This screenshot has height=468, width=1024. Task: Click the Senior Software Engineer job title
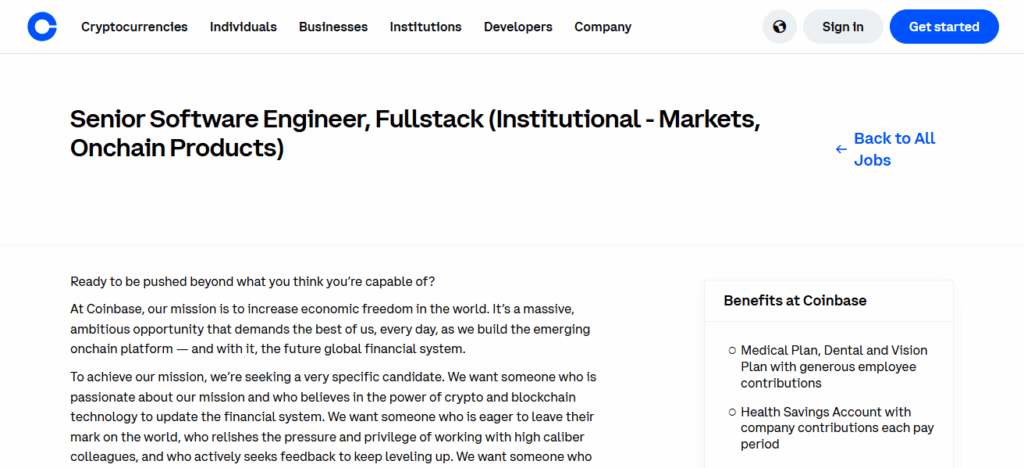[415, 134]
